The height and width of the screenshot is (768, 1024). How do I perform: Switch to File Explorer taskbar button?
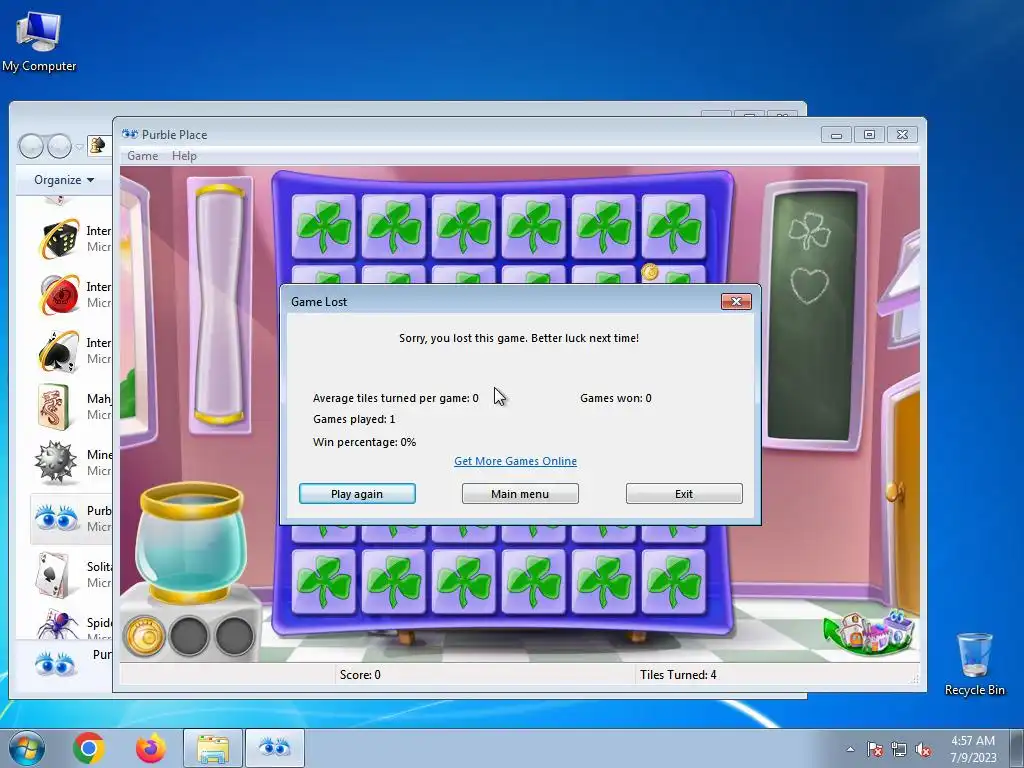213,748
